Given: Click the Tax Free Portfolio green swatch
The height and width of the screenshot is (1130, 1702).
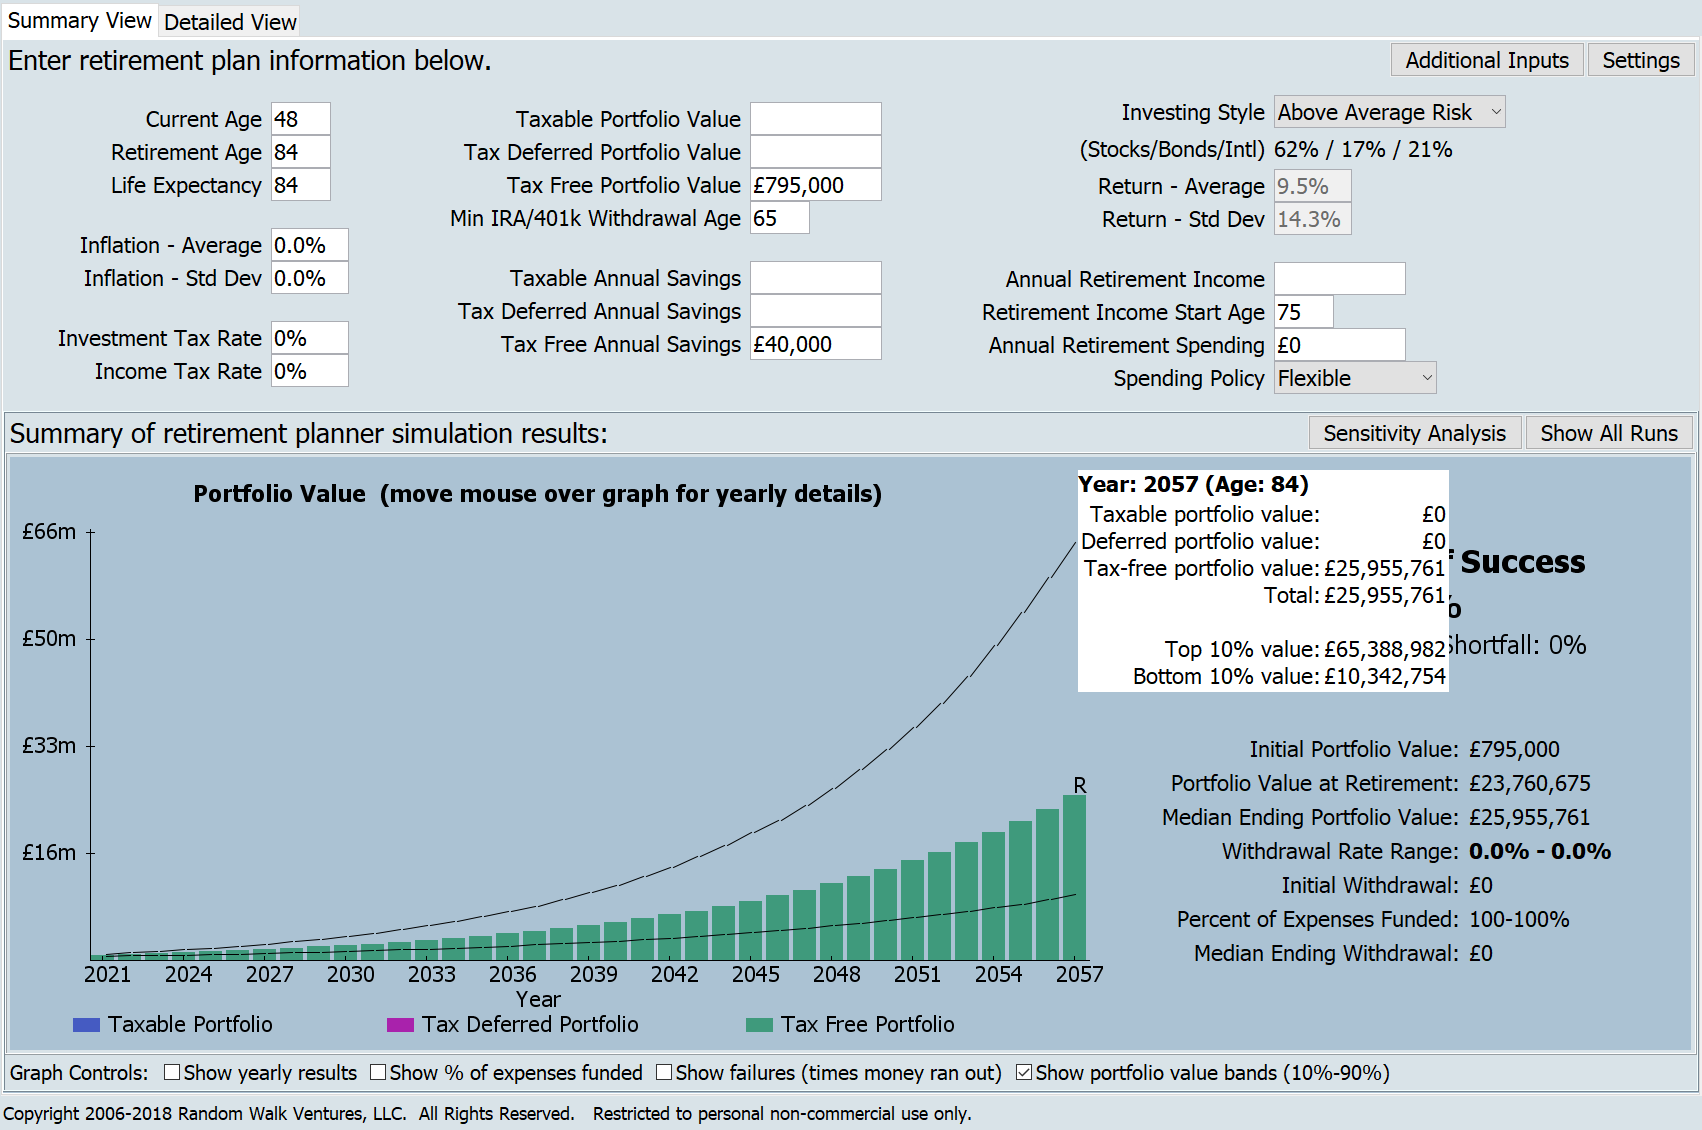Looking at the screenshot, I should [760, 1025].
